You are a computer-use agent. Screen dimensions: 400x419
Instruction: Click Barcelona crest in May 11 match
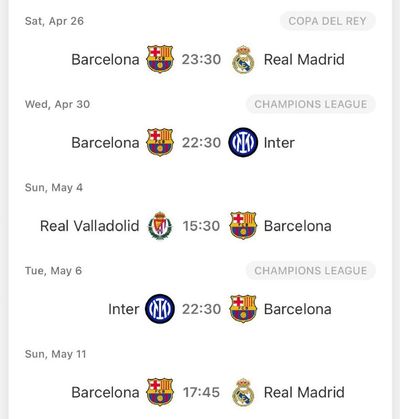point(160,392)
